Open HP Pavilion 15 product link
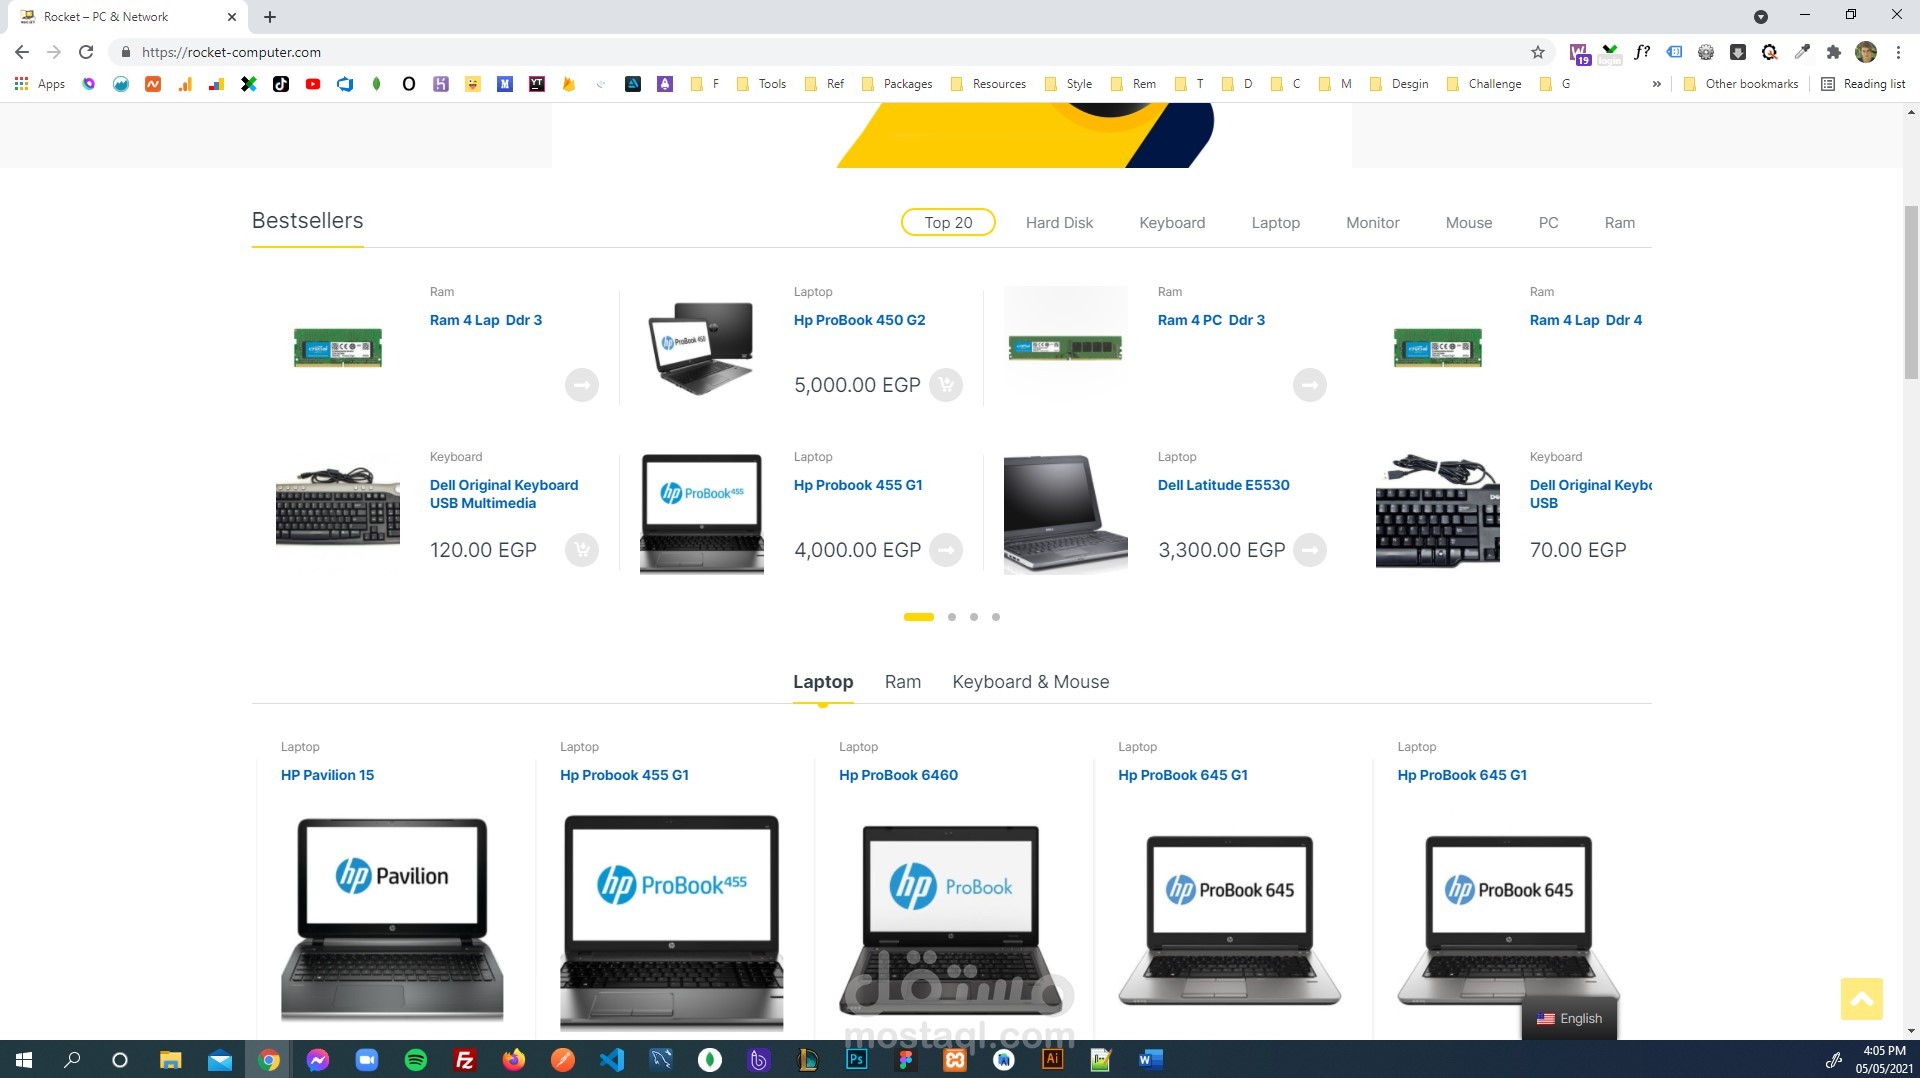This screenshot has width=1920, height=1078. tap(327, 775)
